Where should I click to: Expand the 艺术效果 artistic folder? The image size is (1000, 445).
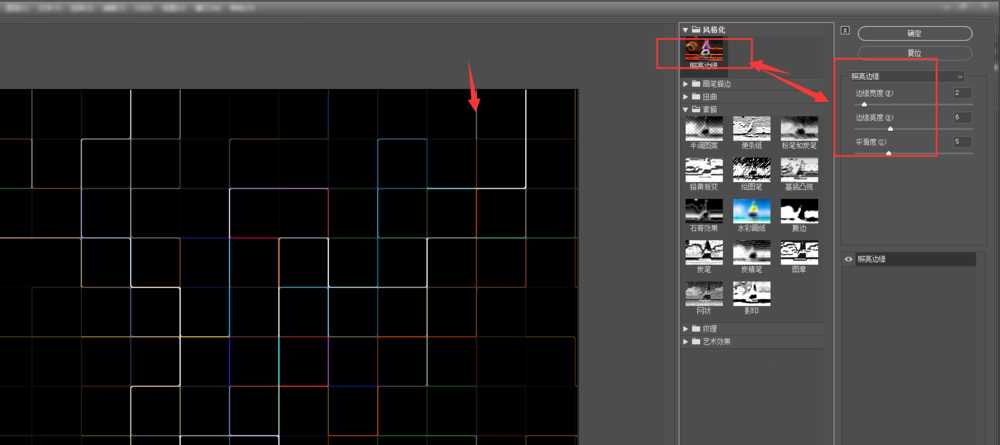click(686, 341)
